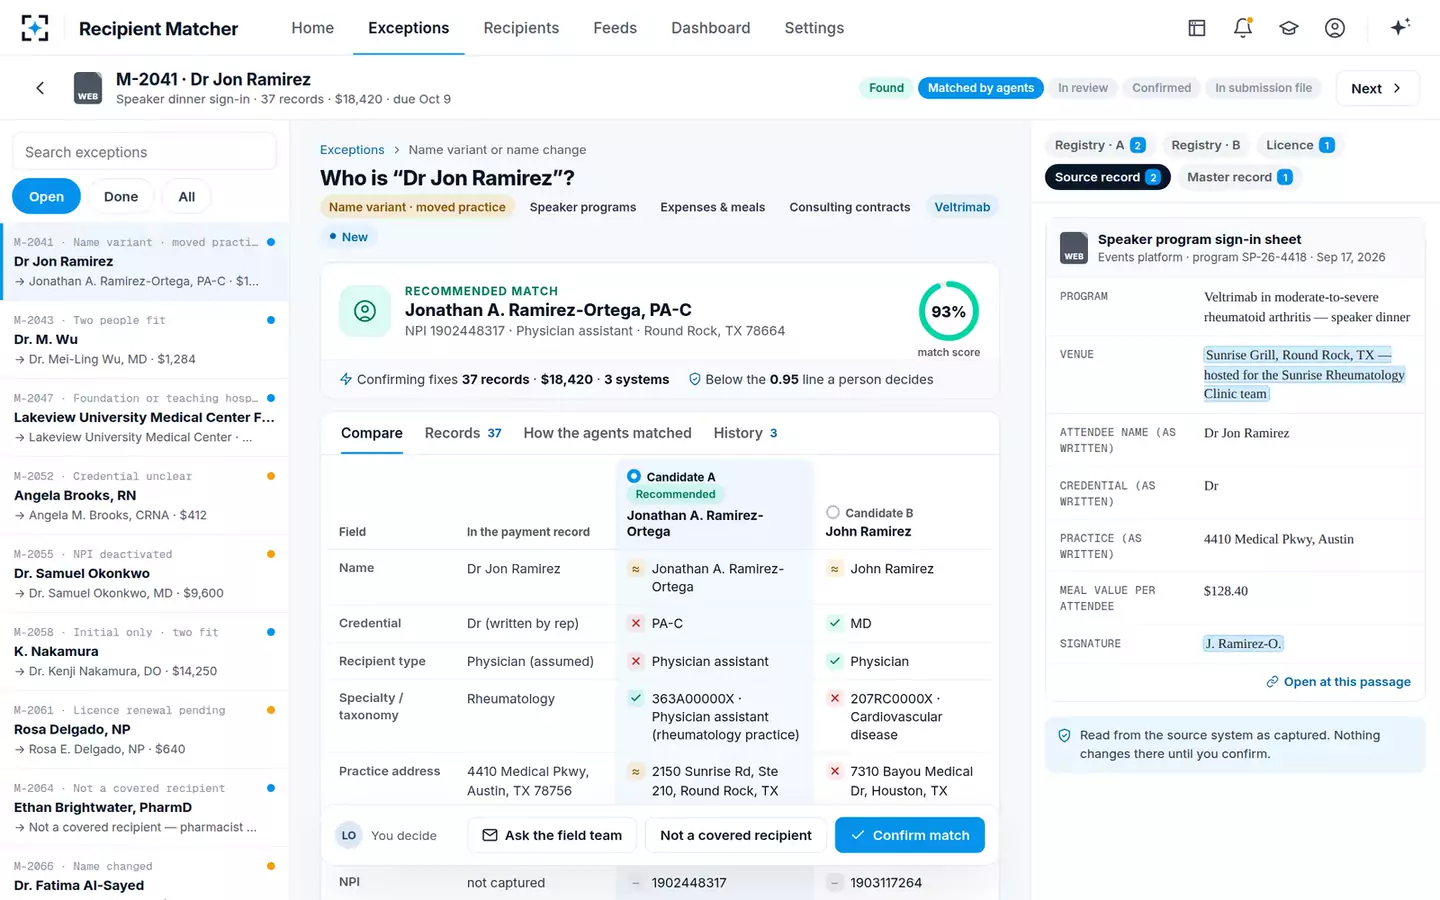The image size is (1440, 900).
Task: Show All exceptions filter
Action: (x=187, y=196)
